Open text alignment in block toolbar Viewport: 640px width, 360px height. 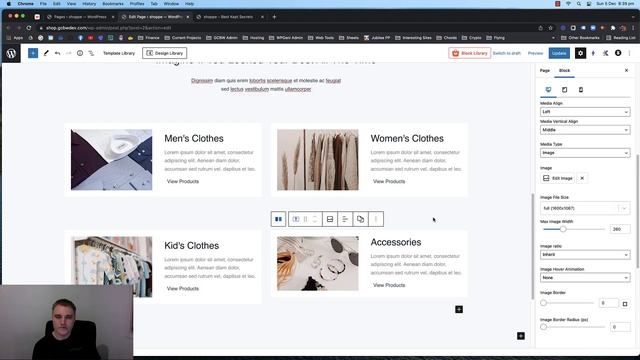(x=345, y=219)
